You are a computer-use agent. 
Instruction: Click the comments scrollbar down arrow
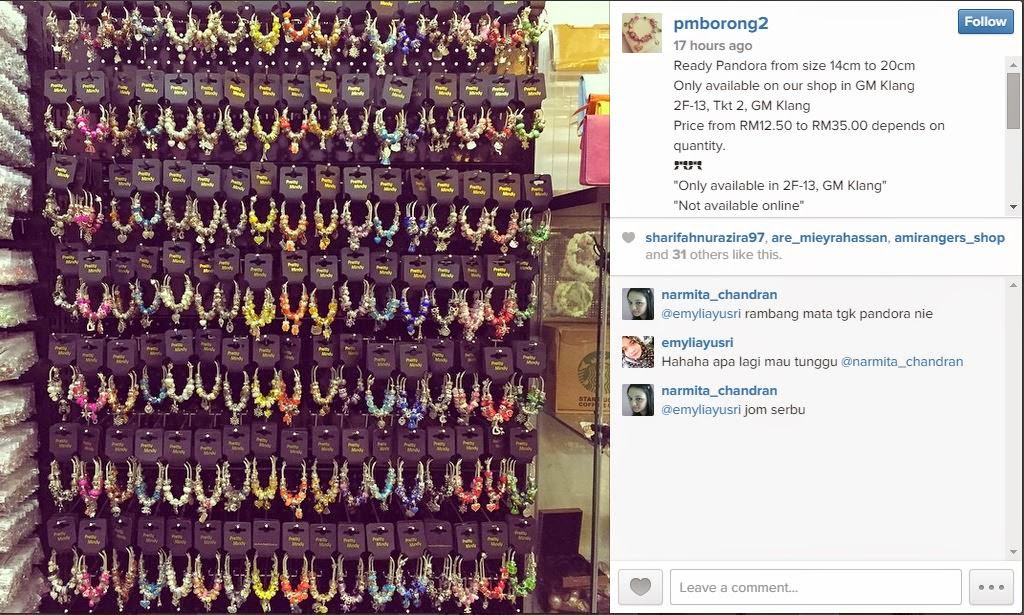point(1013,552)
